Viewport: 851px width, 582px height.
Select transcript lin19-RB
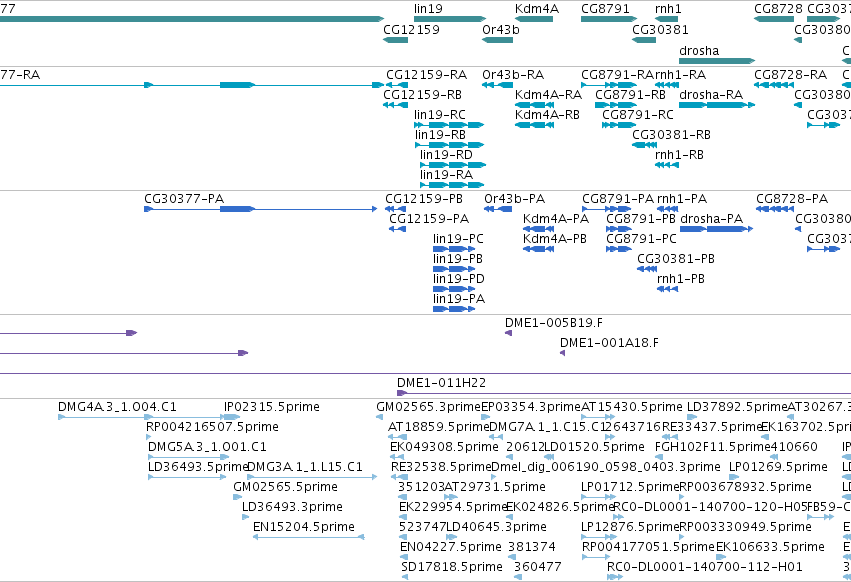coord(449,145)
